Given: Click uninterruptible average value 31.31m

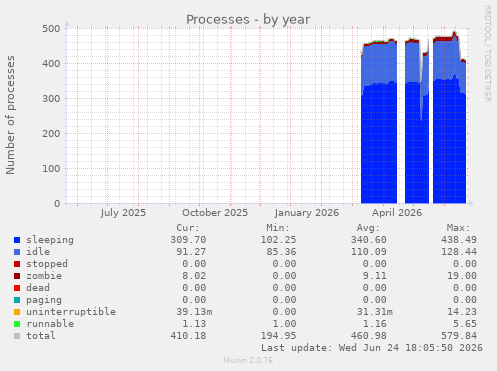Looking at the screenshot, I should pos(375,312).
